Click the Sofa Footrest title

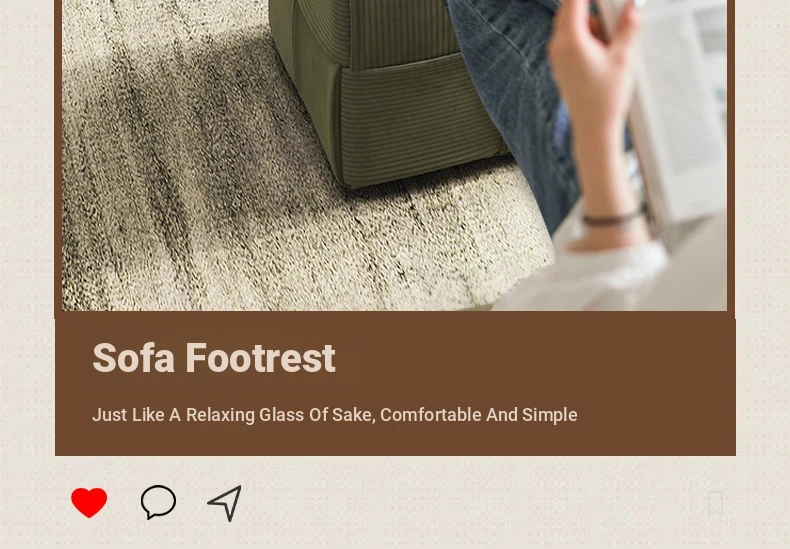pyautogui.click(x=214, y=358)
